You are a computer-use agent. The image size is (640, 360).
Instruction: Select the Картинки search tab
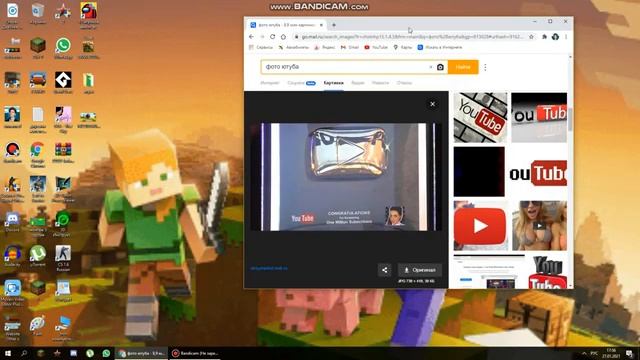point(333,83)
